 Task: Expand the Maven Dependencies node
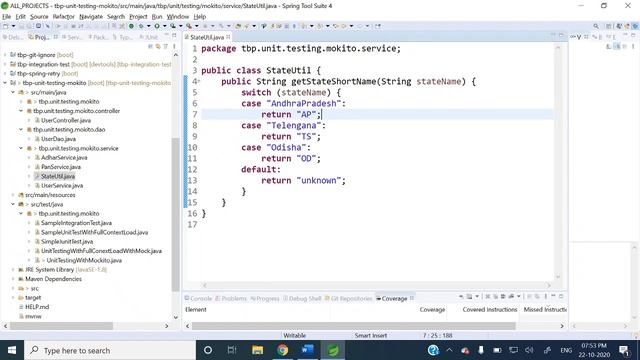(x=13, y=279)
